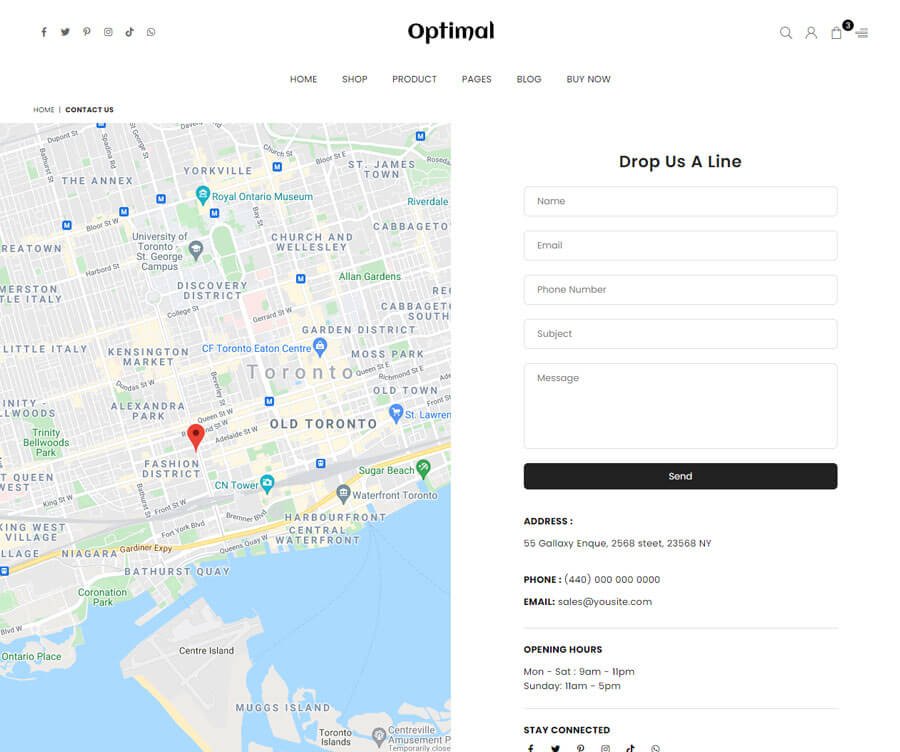
Task: Open the Twitter link in the header
Action: coord(65,32)
